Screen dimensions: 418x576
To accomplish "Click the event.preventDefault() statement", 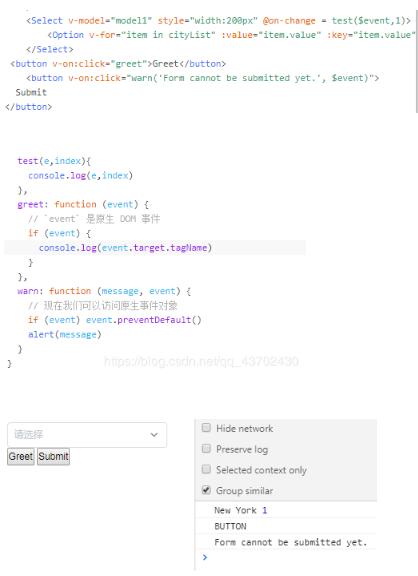I will pos(143,320).
